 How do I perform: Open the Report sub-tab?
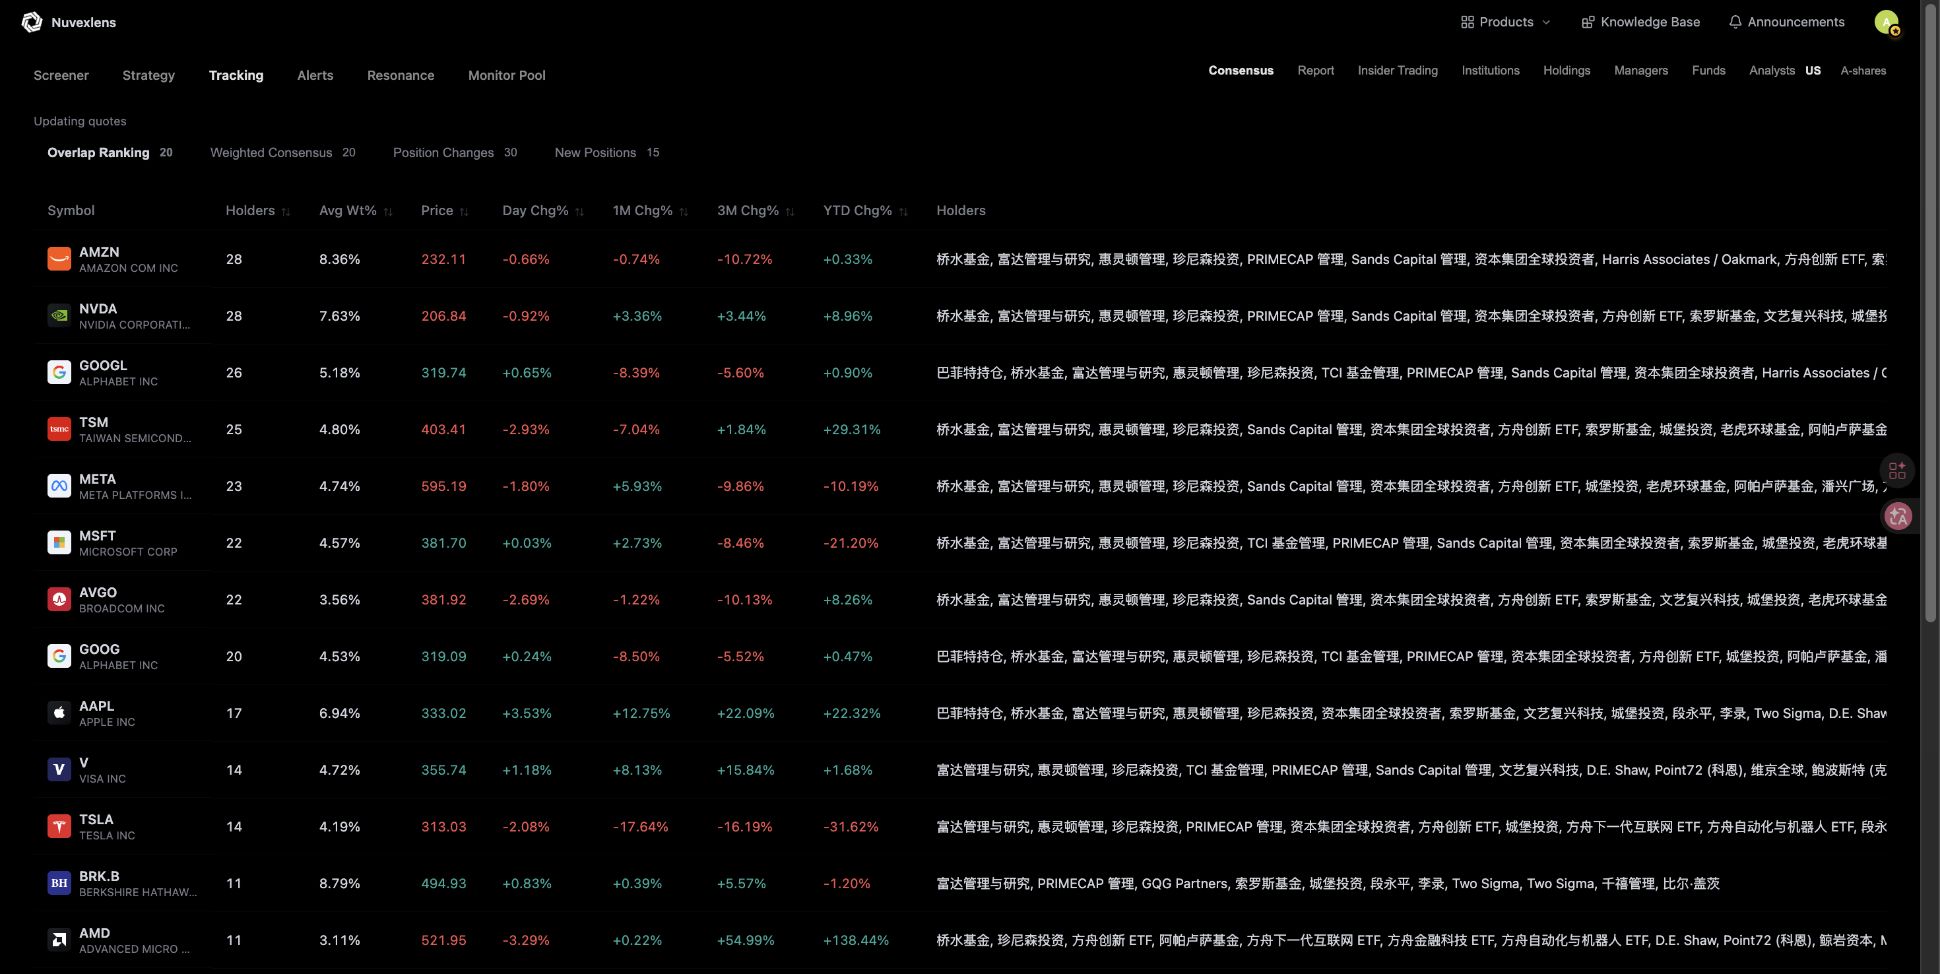(x=1316, y=71)
